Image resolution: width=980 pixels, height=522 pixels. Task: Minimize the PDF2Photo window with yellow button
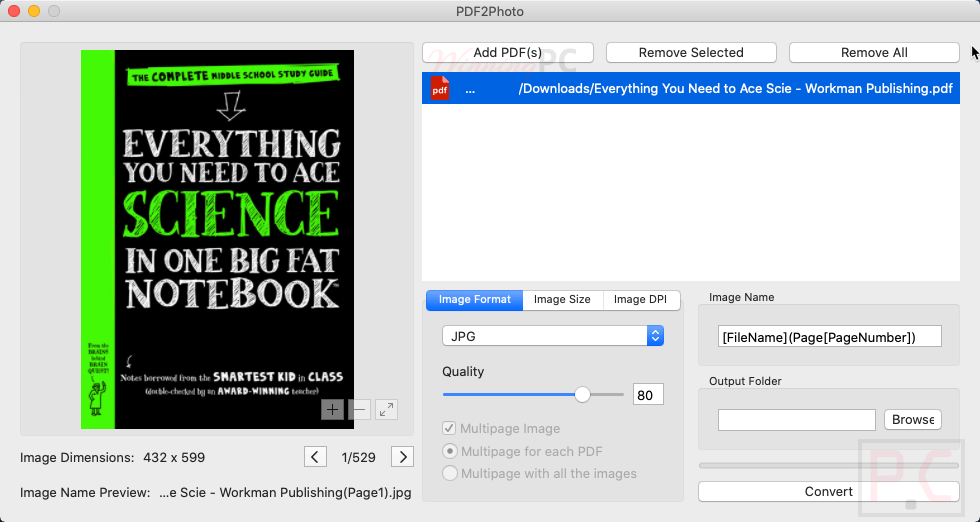34,11
